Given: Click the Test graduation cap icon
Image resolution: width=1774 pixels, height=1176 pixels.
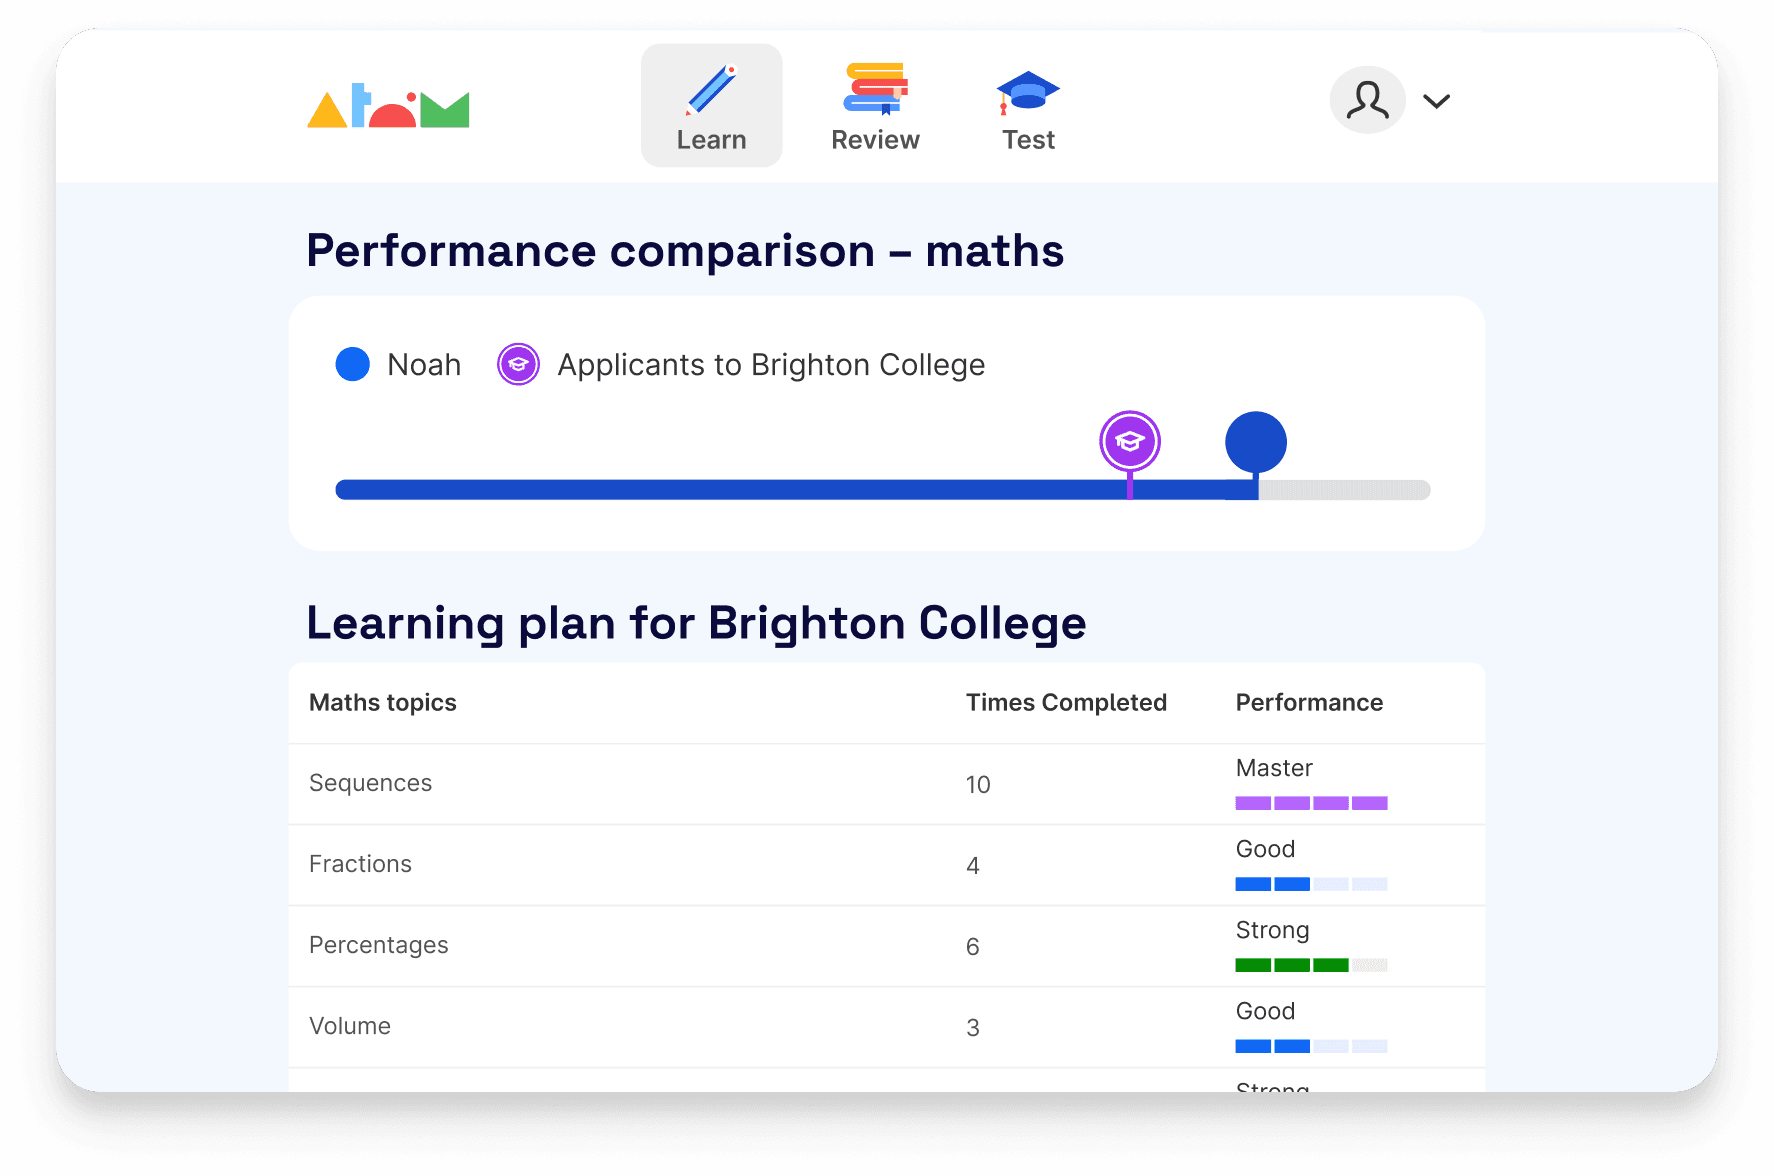Looking at the screenshot, I should pos(1027,91).
